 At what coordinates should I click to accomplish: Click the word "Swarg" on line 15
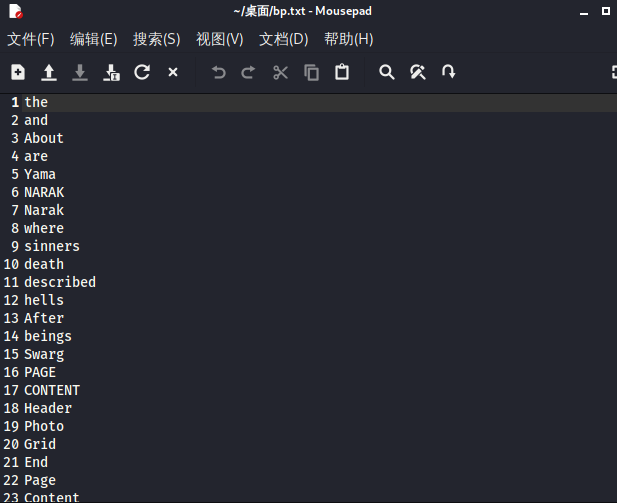point(44,355)
